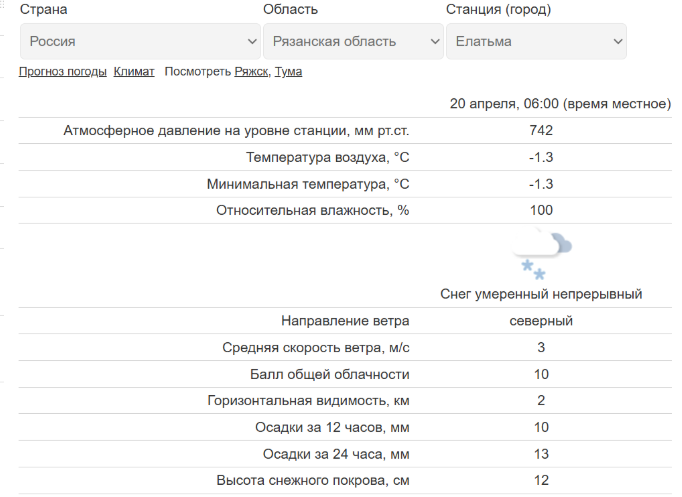
Task: Click the snow depth value 12
Action: pyautogui.click(x=541, y=480)
